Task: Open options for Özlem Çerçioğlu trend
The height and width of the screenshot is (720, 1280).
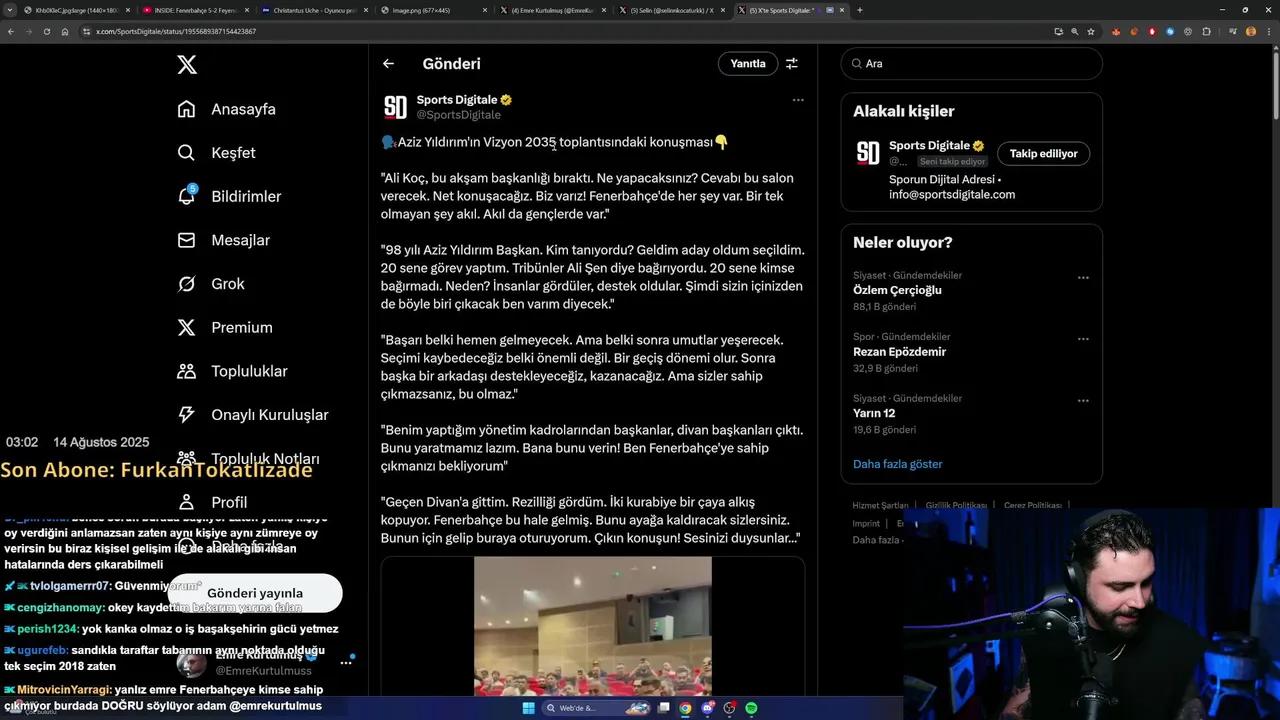Action: (x=1083, y=278)
